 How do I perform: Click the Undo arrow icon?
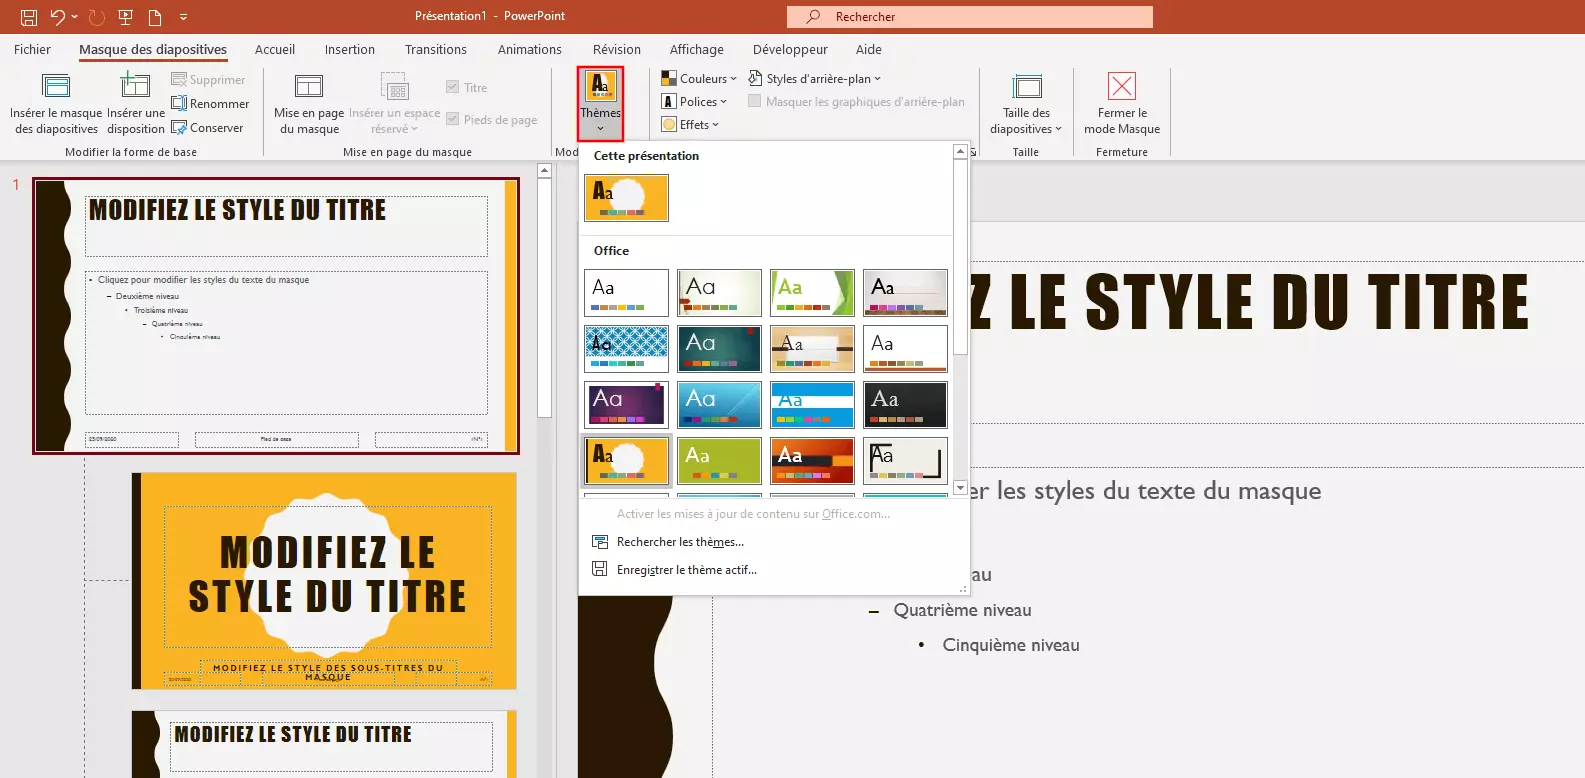[58, 17]
